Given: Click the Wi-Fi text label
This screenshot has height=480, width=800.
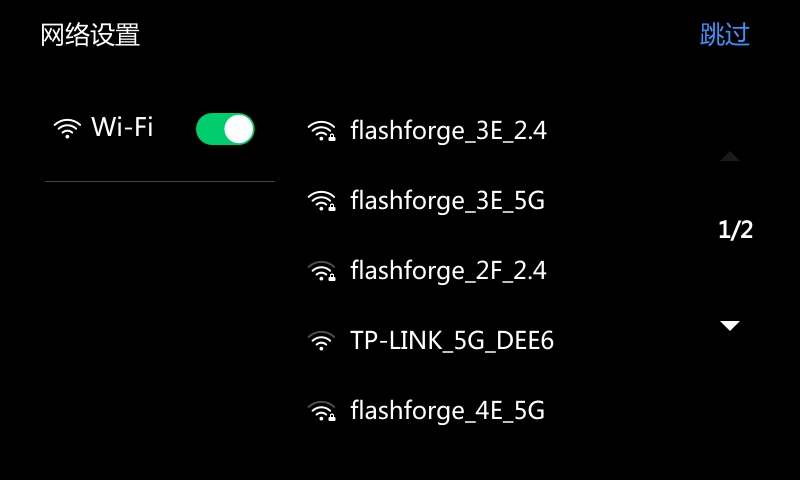Looking at the screenshot, I should [122, 127].
